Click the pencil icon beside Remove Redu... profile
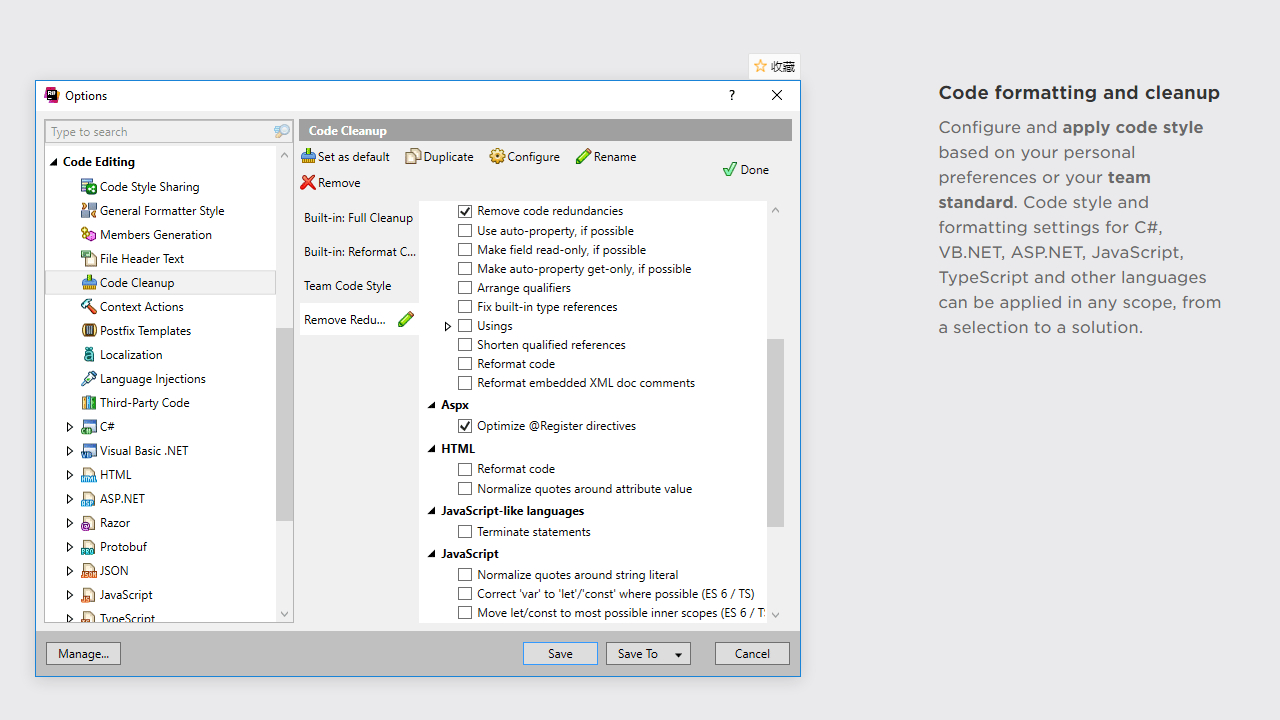1280x720 pixels. pos(405,319)
